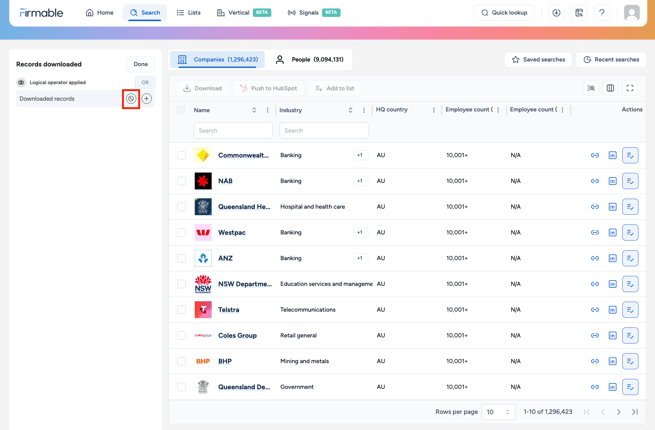The width and height of the screenshot is (655, 430).
Task: Click the Name column search field
Action: [233, 130]
